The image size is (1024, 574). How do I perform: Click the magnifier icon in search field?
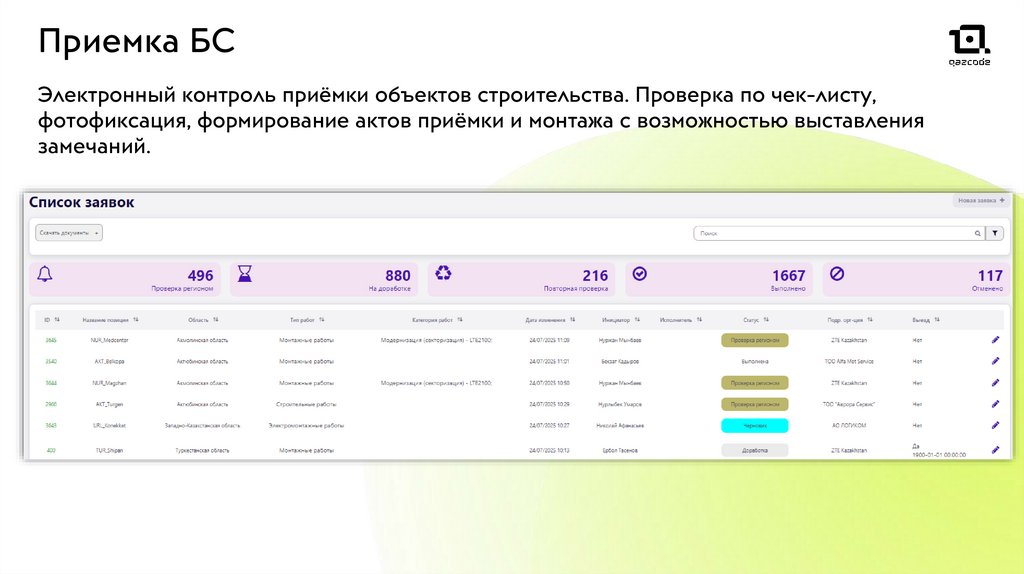(x=978, y=233)
